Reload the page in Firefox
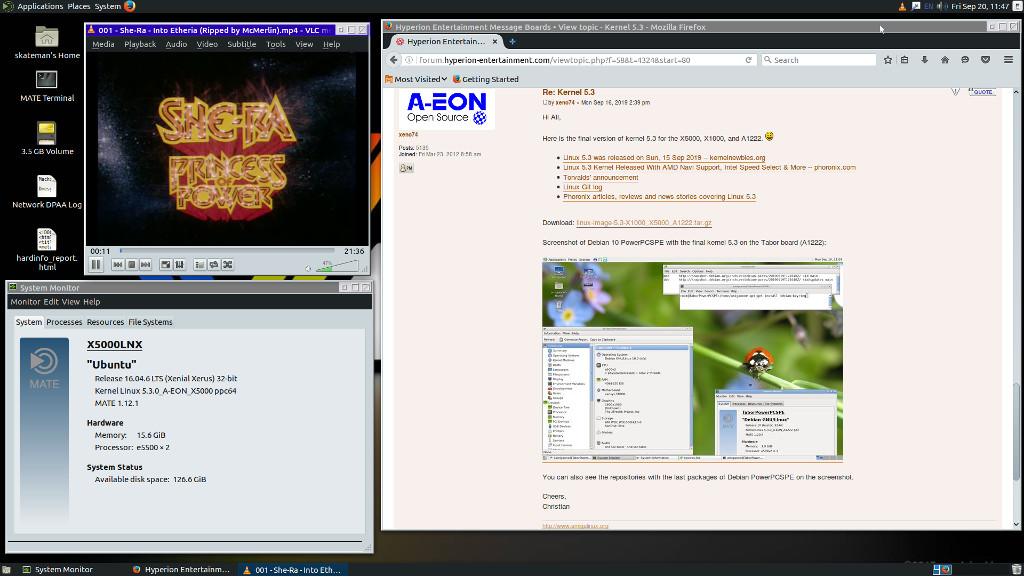 tap(748, 59)
